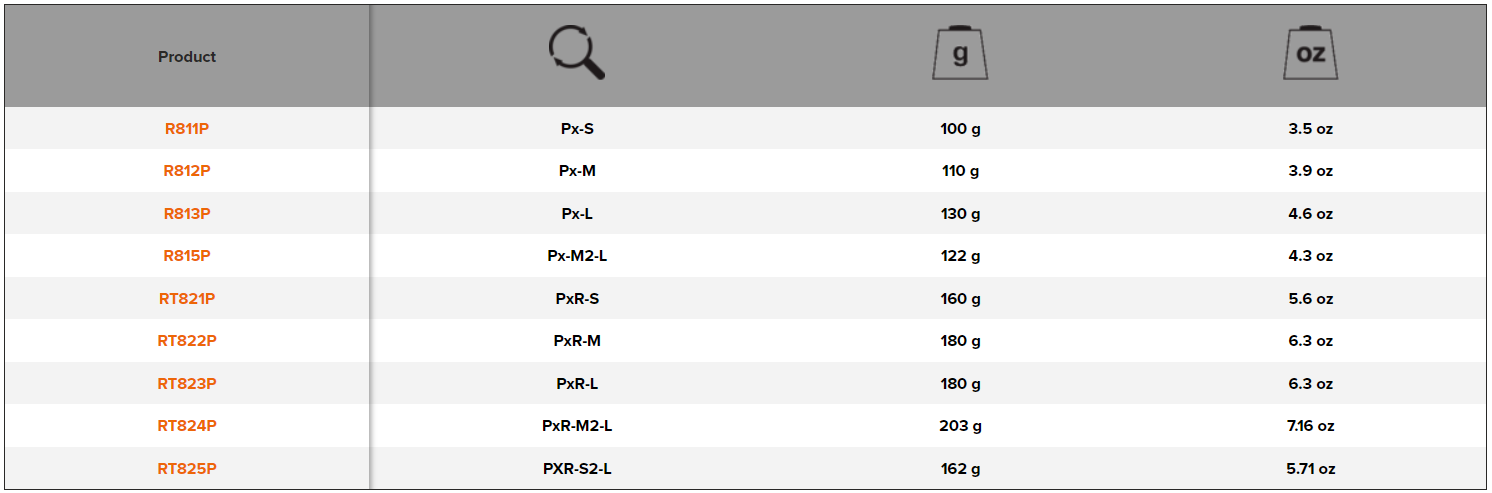Select the Px-S model cell
1492x493 pixels.
click(x=577, y=129)
